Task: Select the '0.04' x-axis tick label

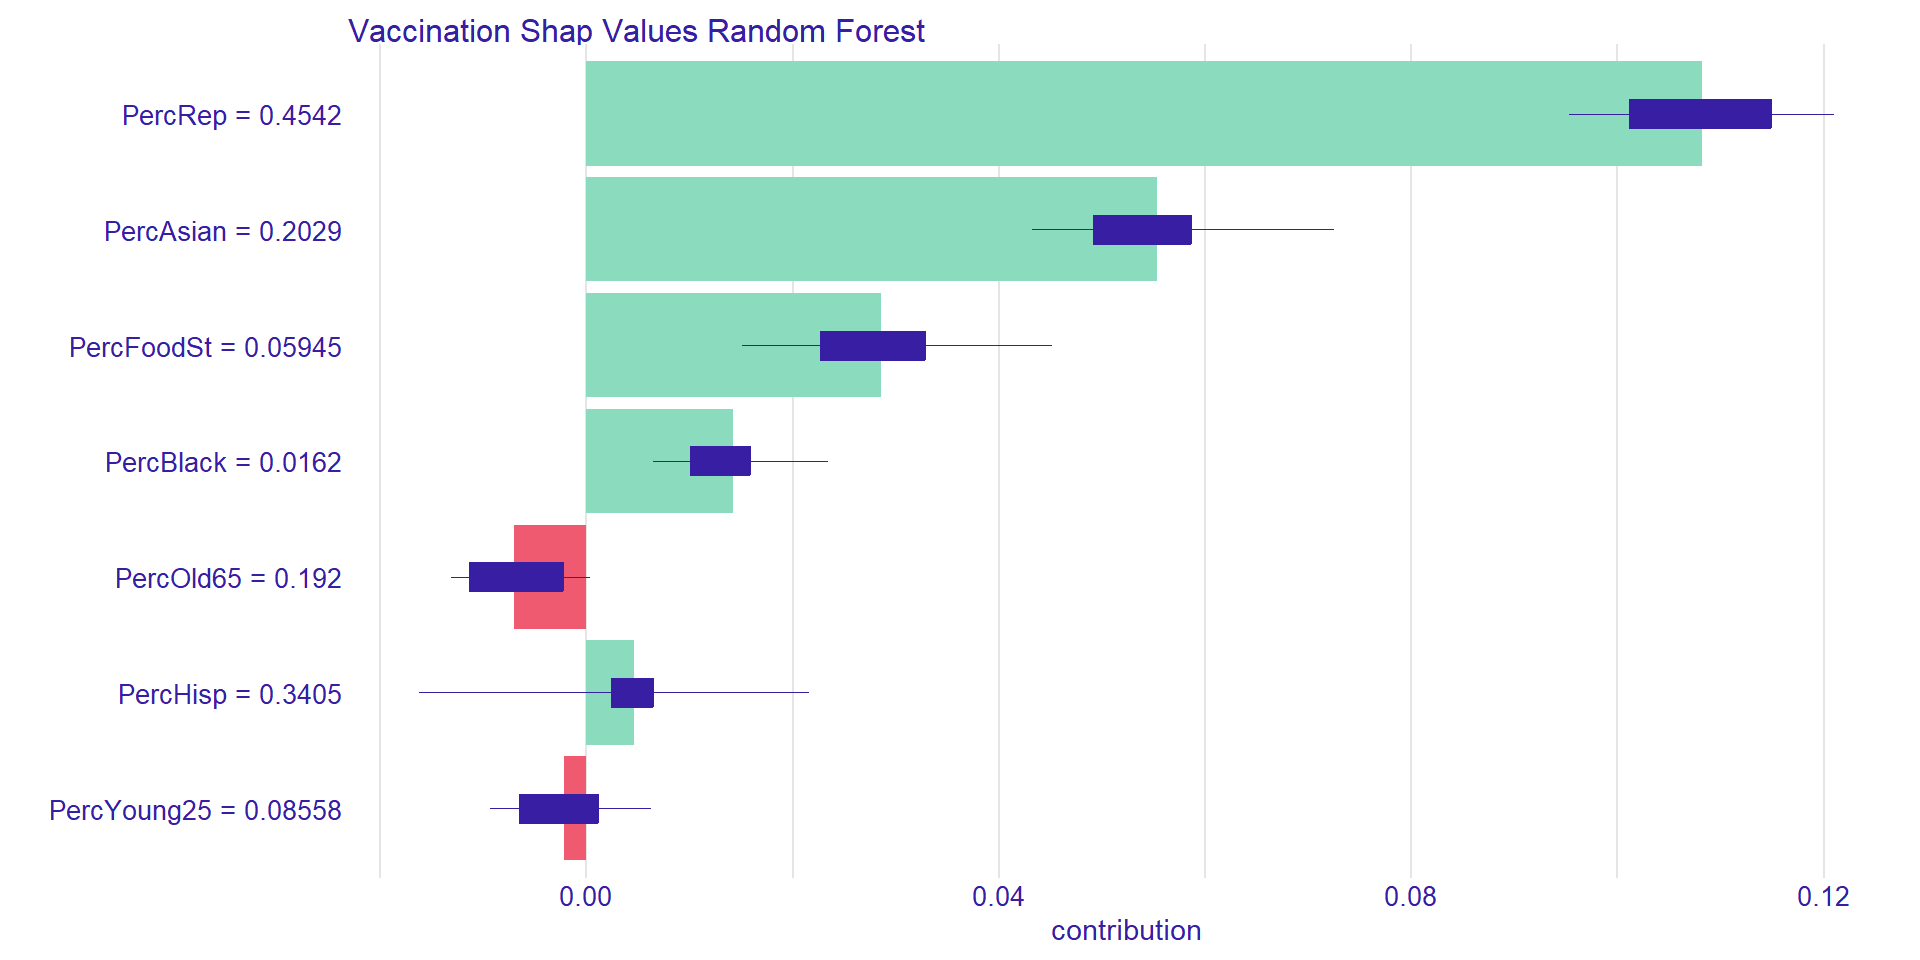Action: [998, 897]
